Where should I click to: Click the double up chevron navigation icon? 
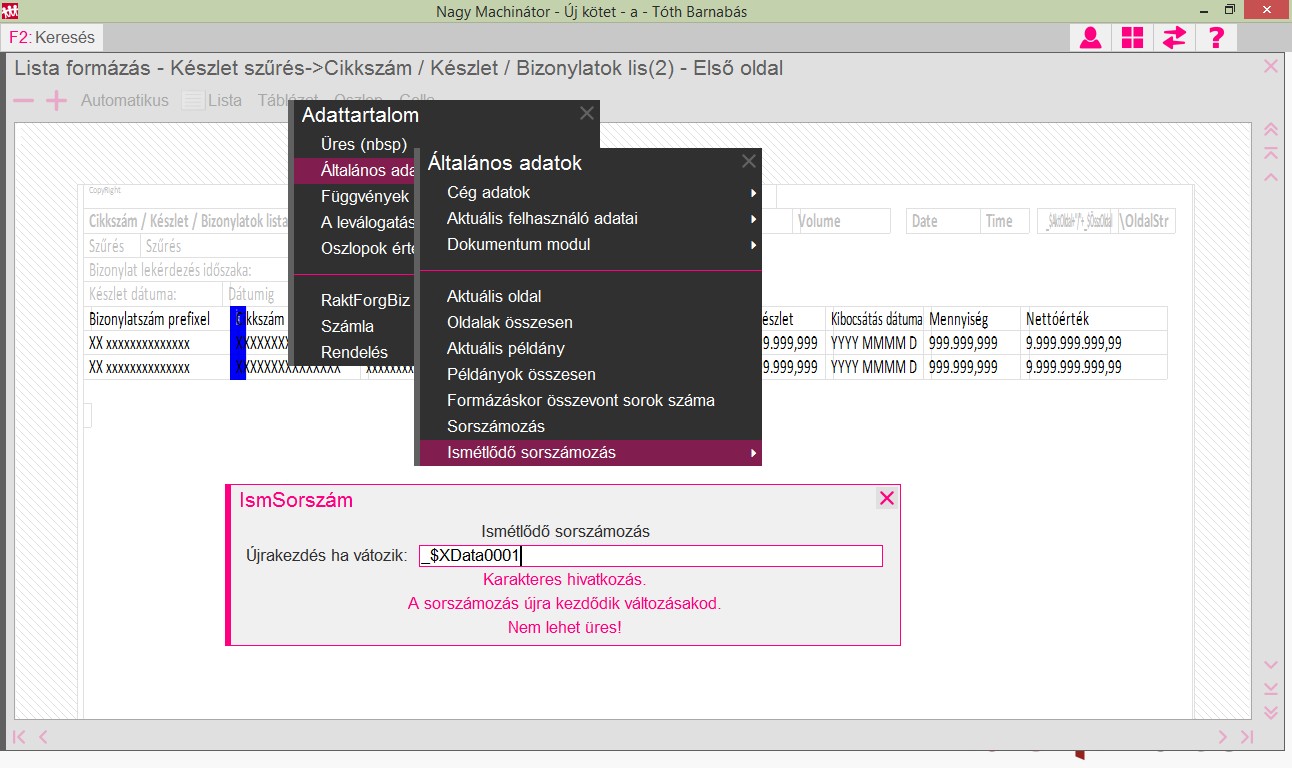point(1271,129)
